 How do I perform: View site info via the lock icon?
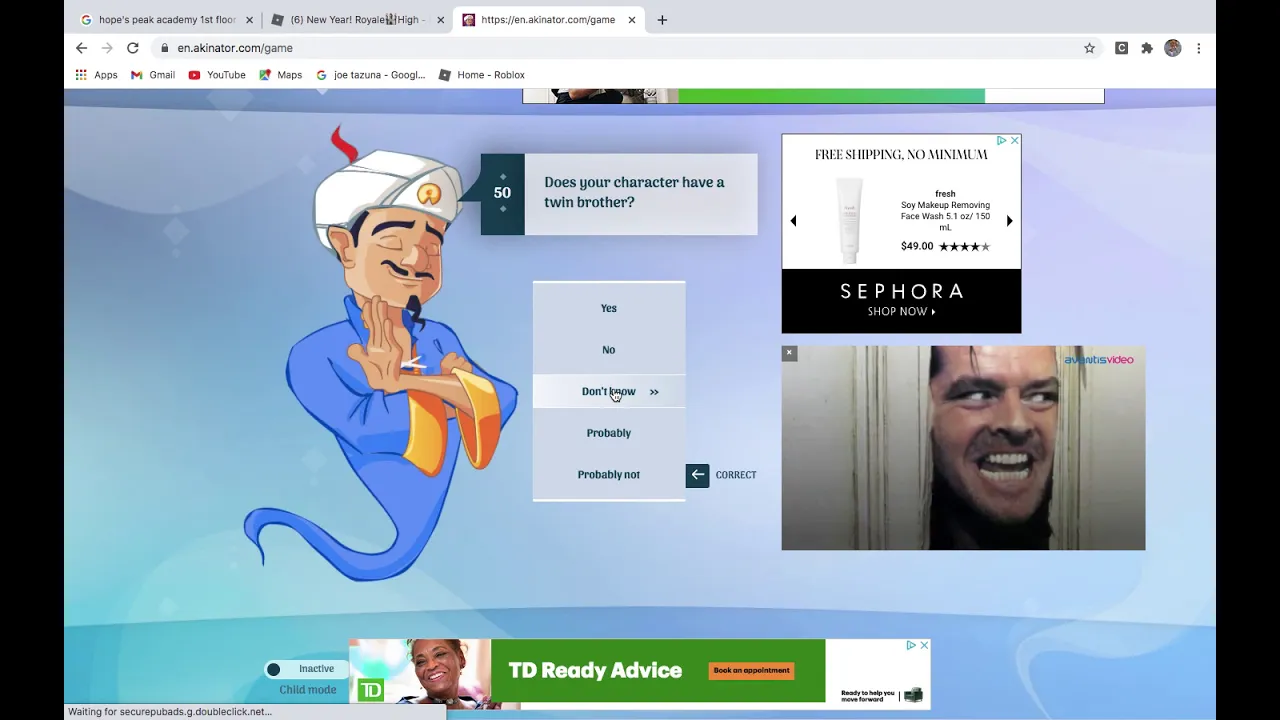coord(164,48)
